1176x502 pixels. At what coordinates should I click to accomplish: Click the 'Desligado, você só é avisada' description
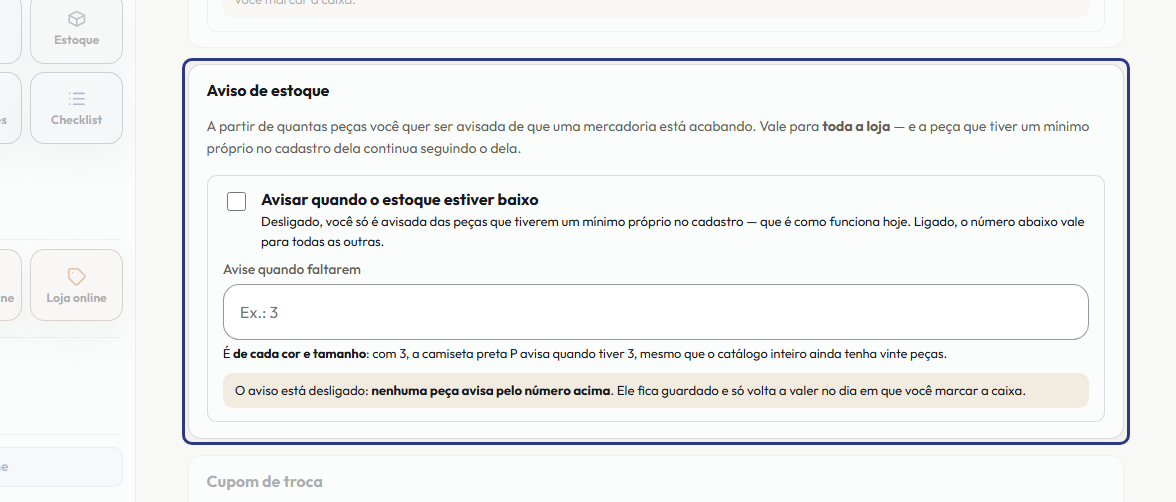click(673, 233)
